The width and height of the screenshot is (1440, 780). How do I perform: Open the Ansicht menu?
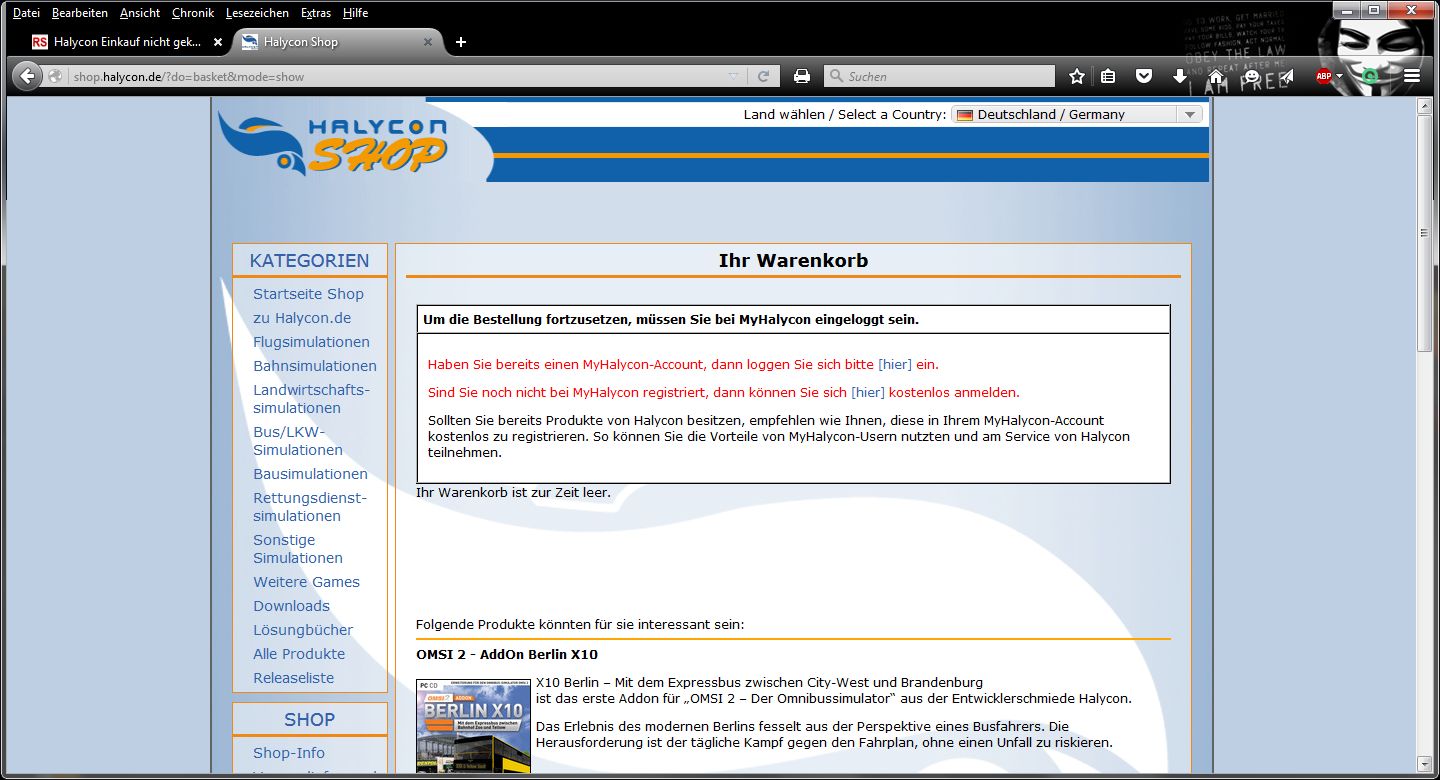140,13
